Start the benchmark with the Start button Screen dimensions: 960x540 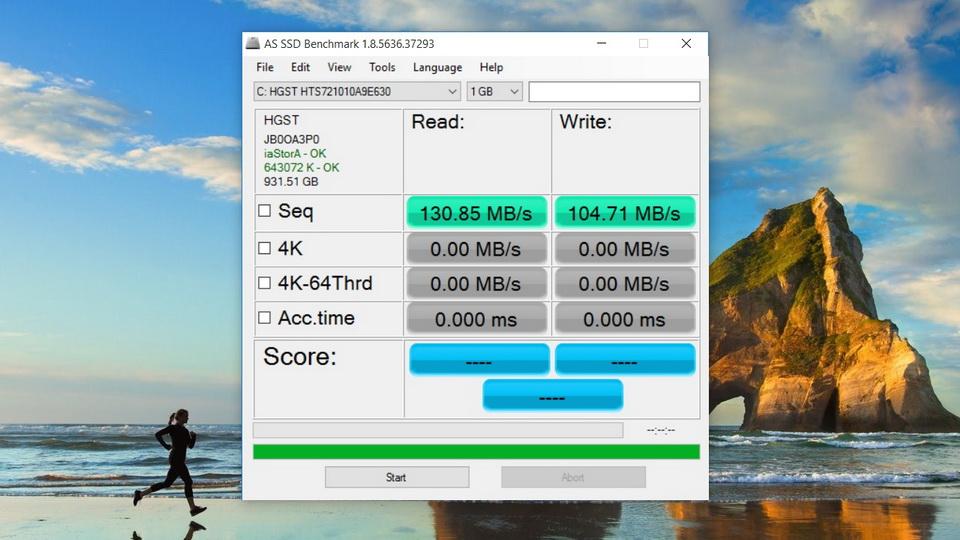397,477
